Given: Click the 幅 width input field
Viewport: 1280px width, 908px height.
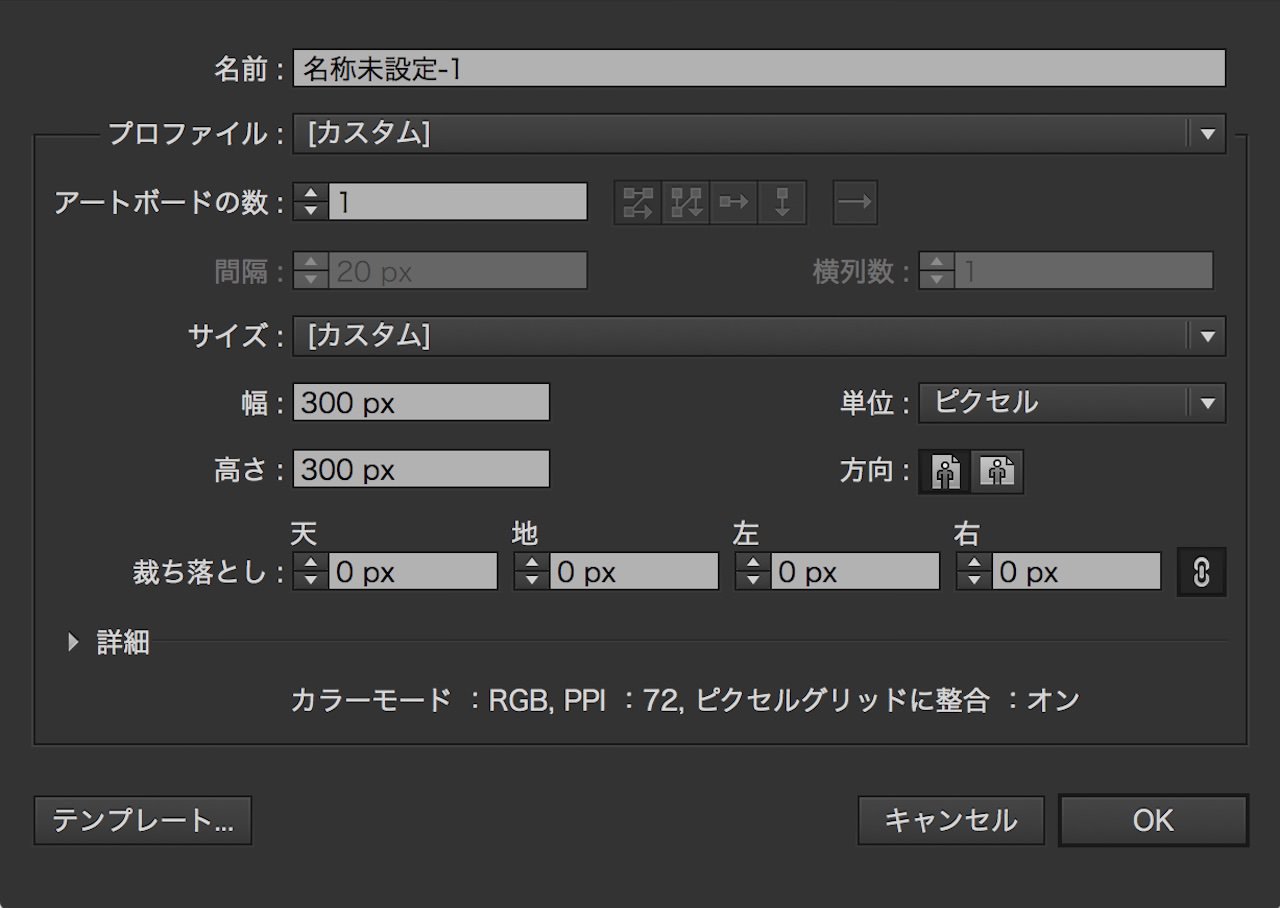Looking at the screenshot, I should click(x=421, y=403).
